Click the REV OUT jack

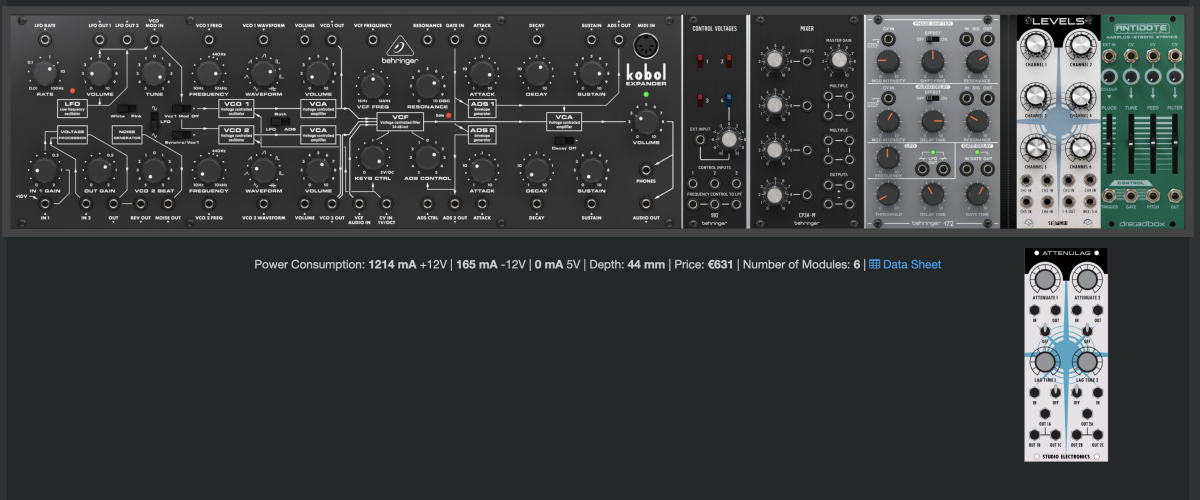(x=141, y=203)
